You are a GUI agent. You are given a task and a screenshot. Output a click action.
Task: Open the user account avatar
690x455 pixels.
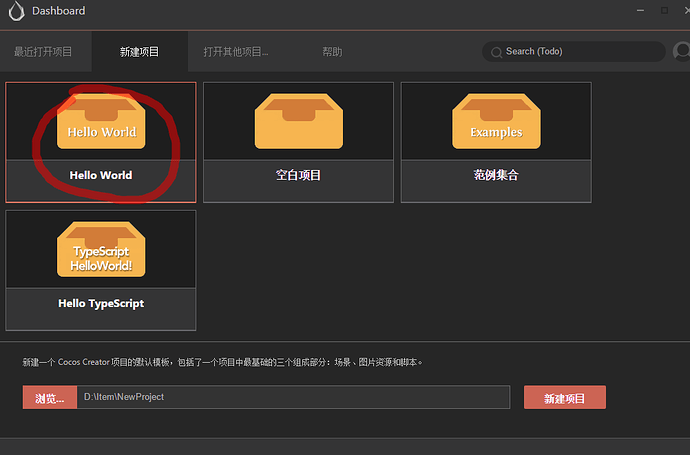coord(682,51)
